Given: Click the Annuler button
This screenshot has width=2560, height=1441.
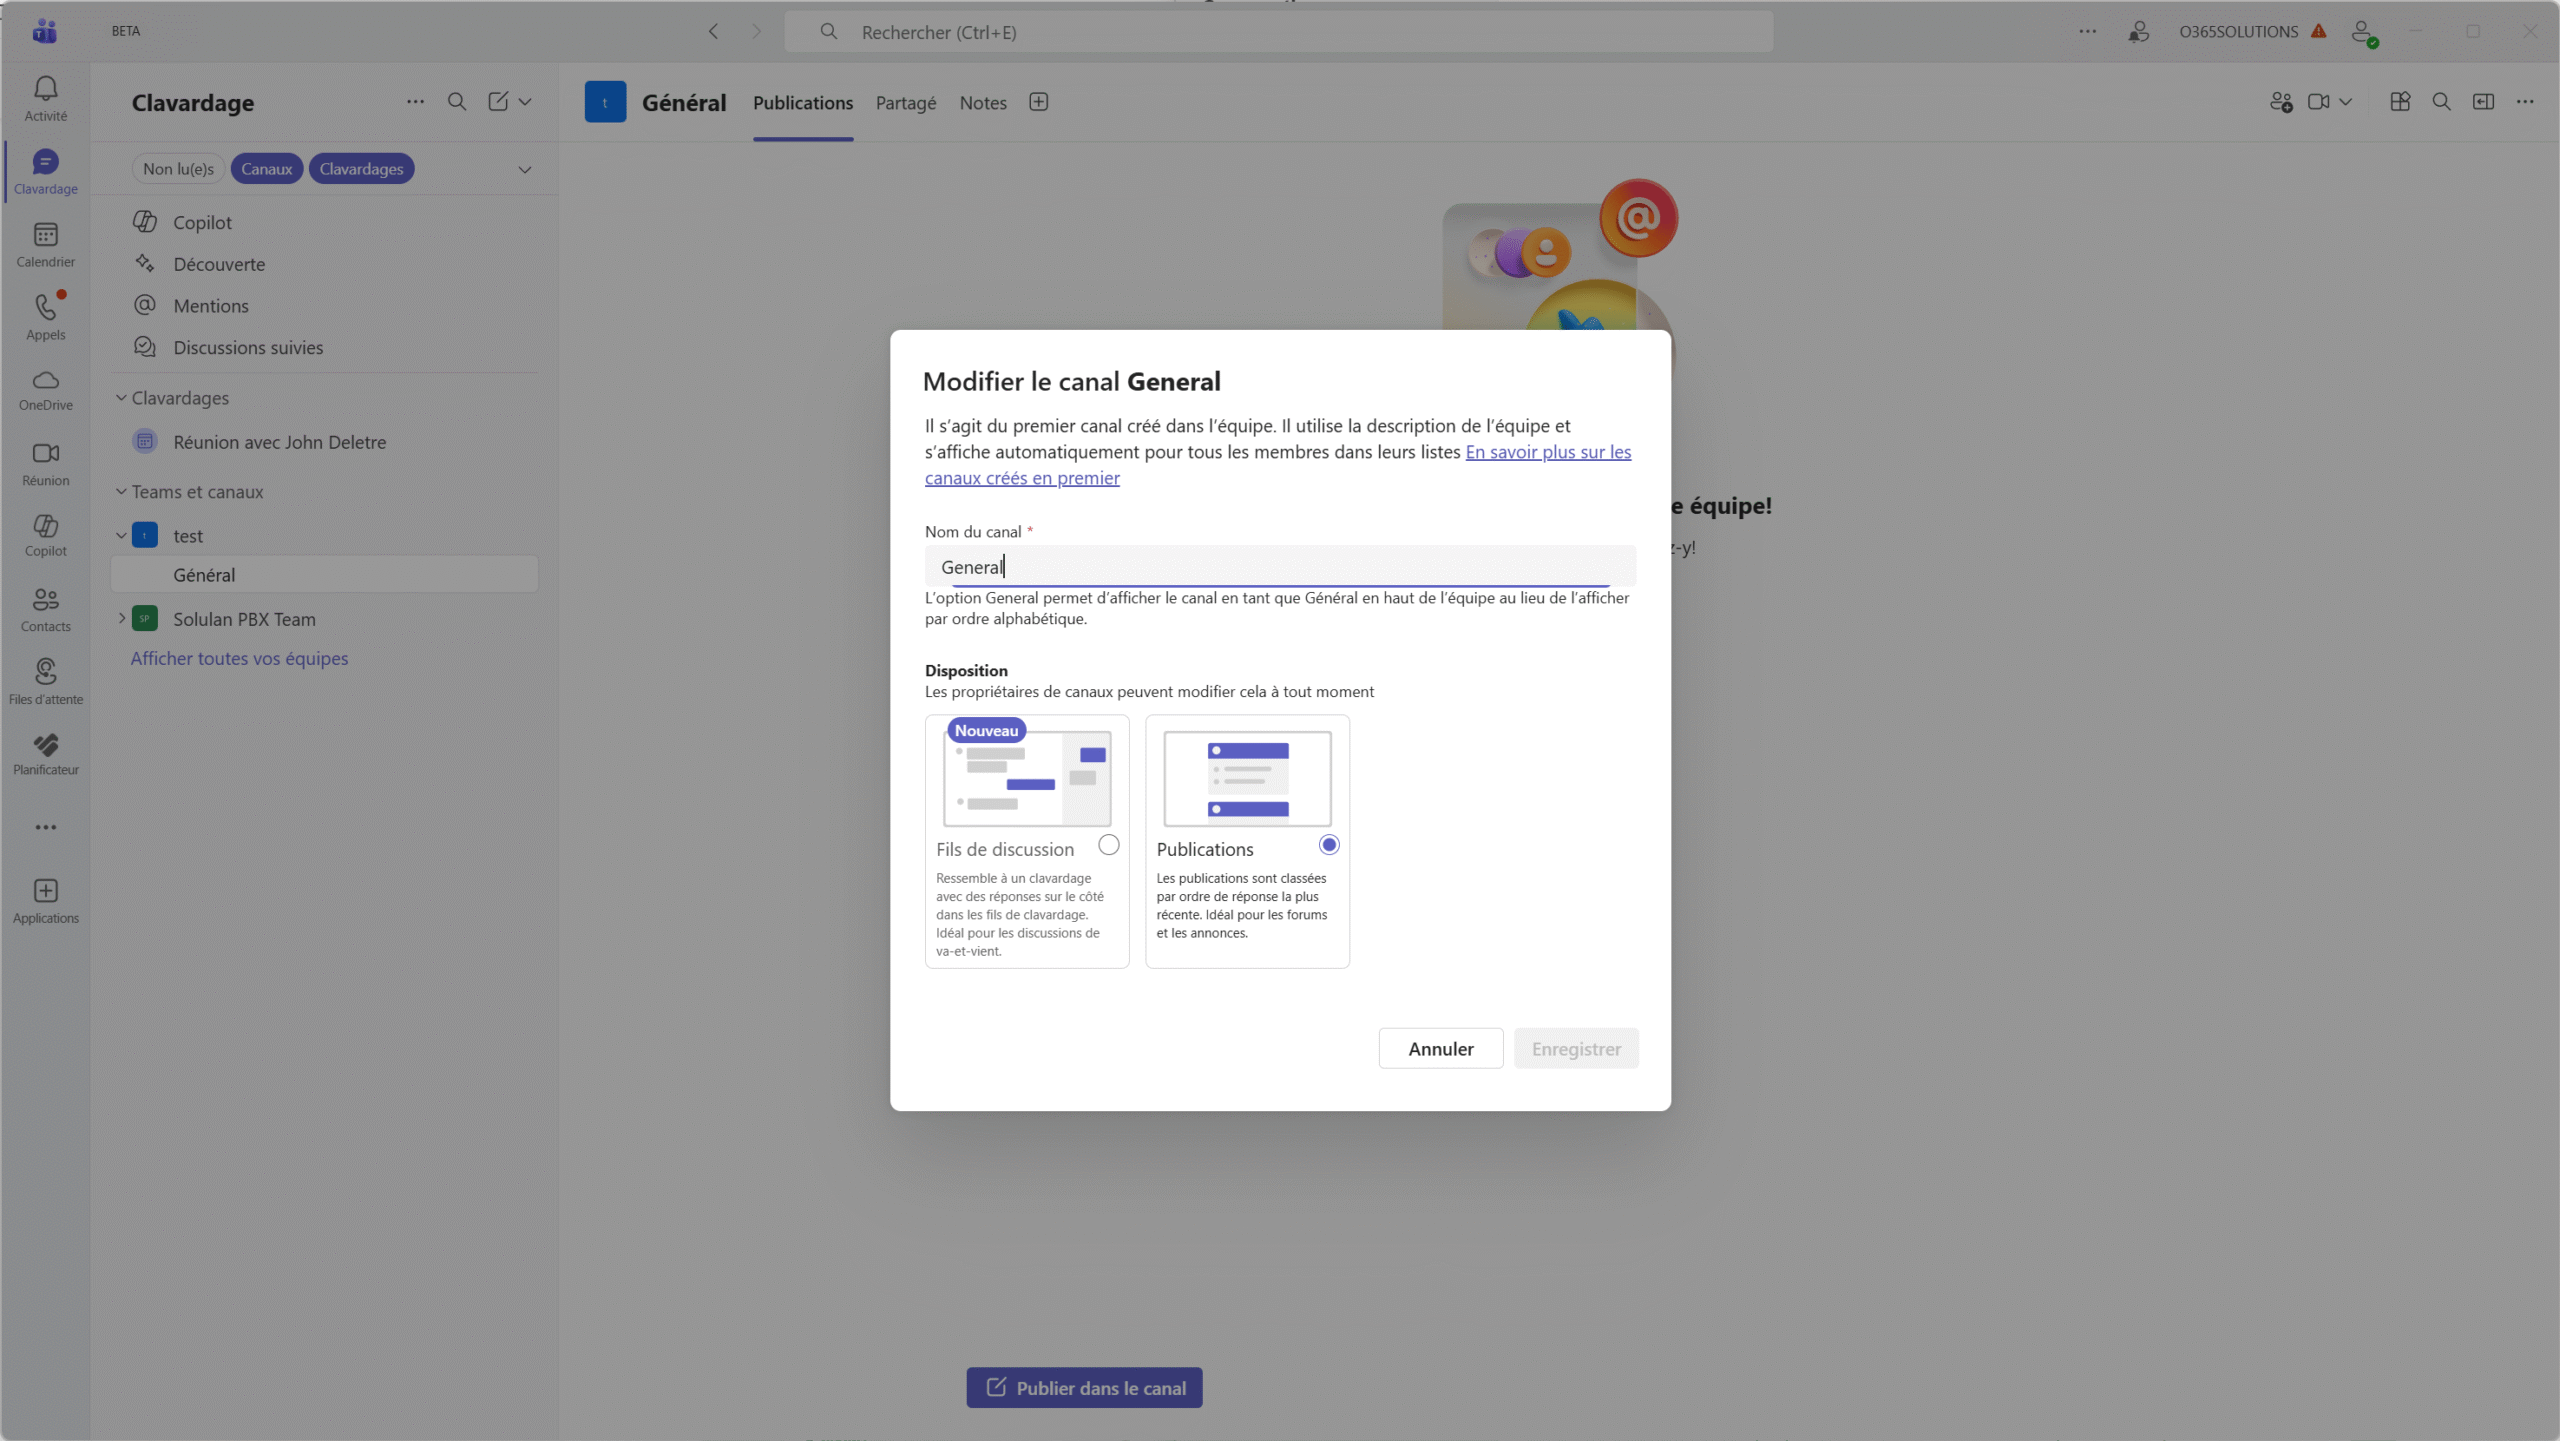Looking at the screenshot, I should [1440, 1048].
